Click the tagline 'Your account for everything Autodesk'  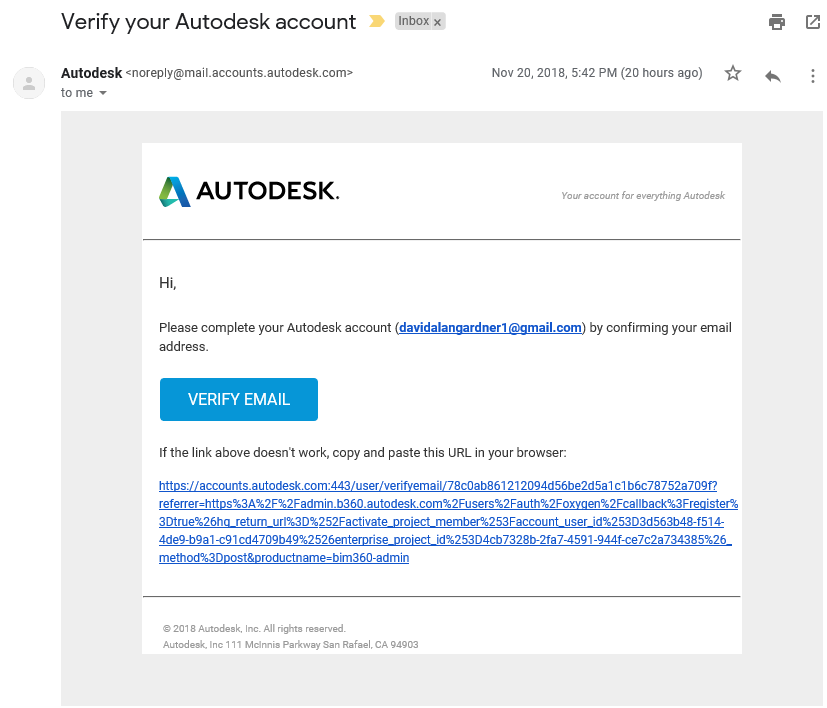click(x=642, y=196)
